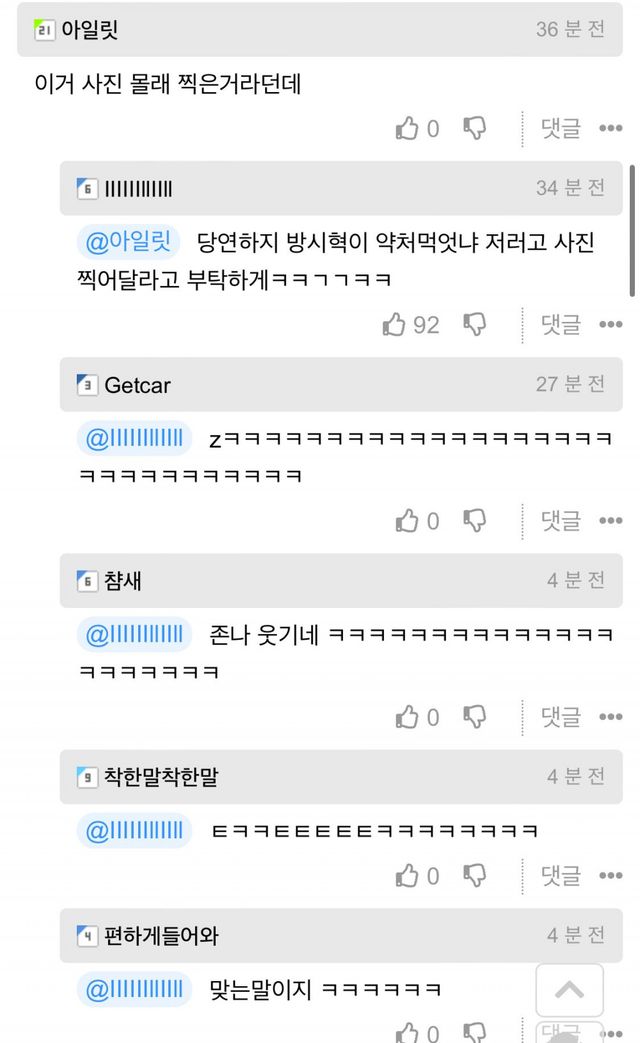Open three-dot menu on 참새's reply

click(610, 716)
